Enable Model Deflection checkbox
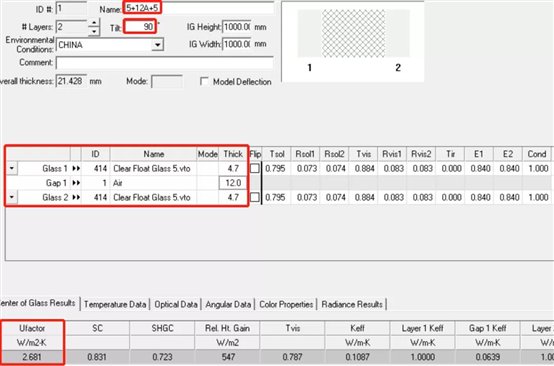This screenshot has height=366, width=554. pyautogui.click(x=204, y=82)
